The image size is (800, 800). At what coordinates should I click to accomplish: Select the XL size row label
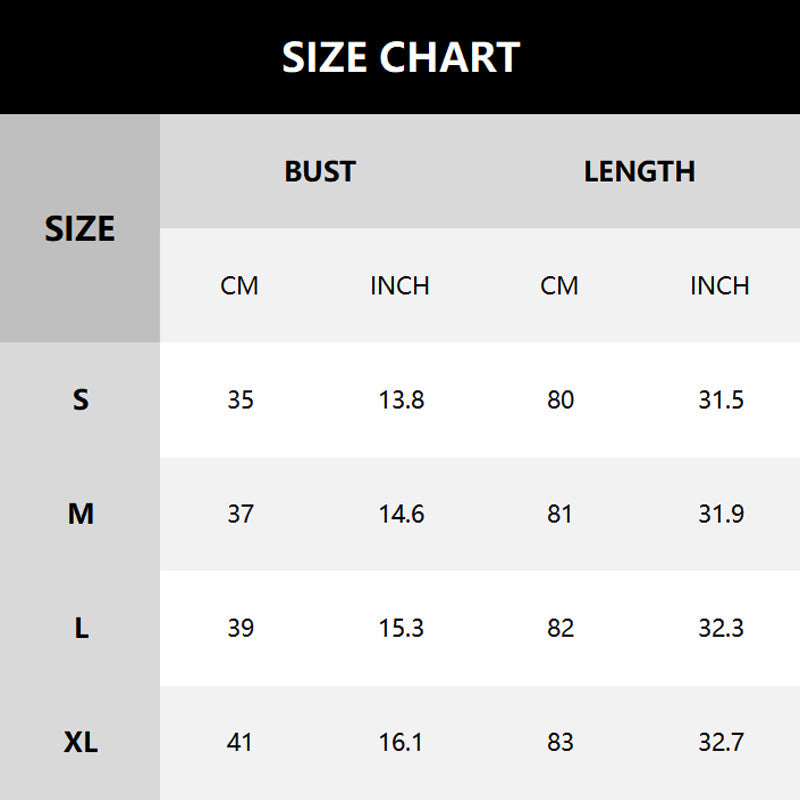(80, 742)
